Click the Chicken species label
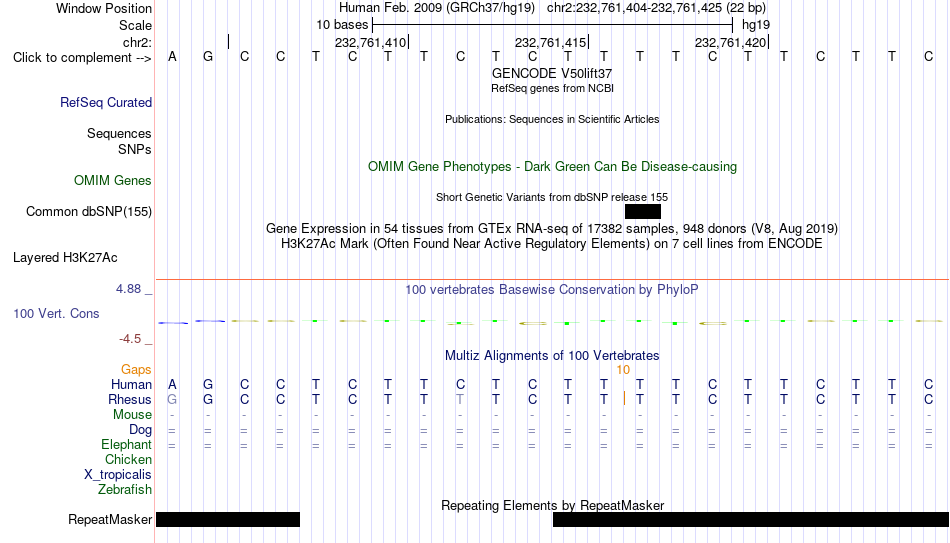Viewport: 950px width, 543px height. 128,459
